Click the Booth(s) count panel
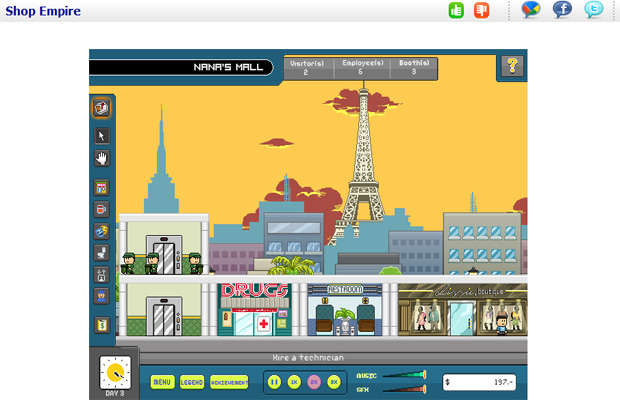Screen dimensions: 620x400 (414, 68)
